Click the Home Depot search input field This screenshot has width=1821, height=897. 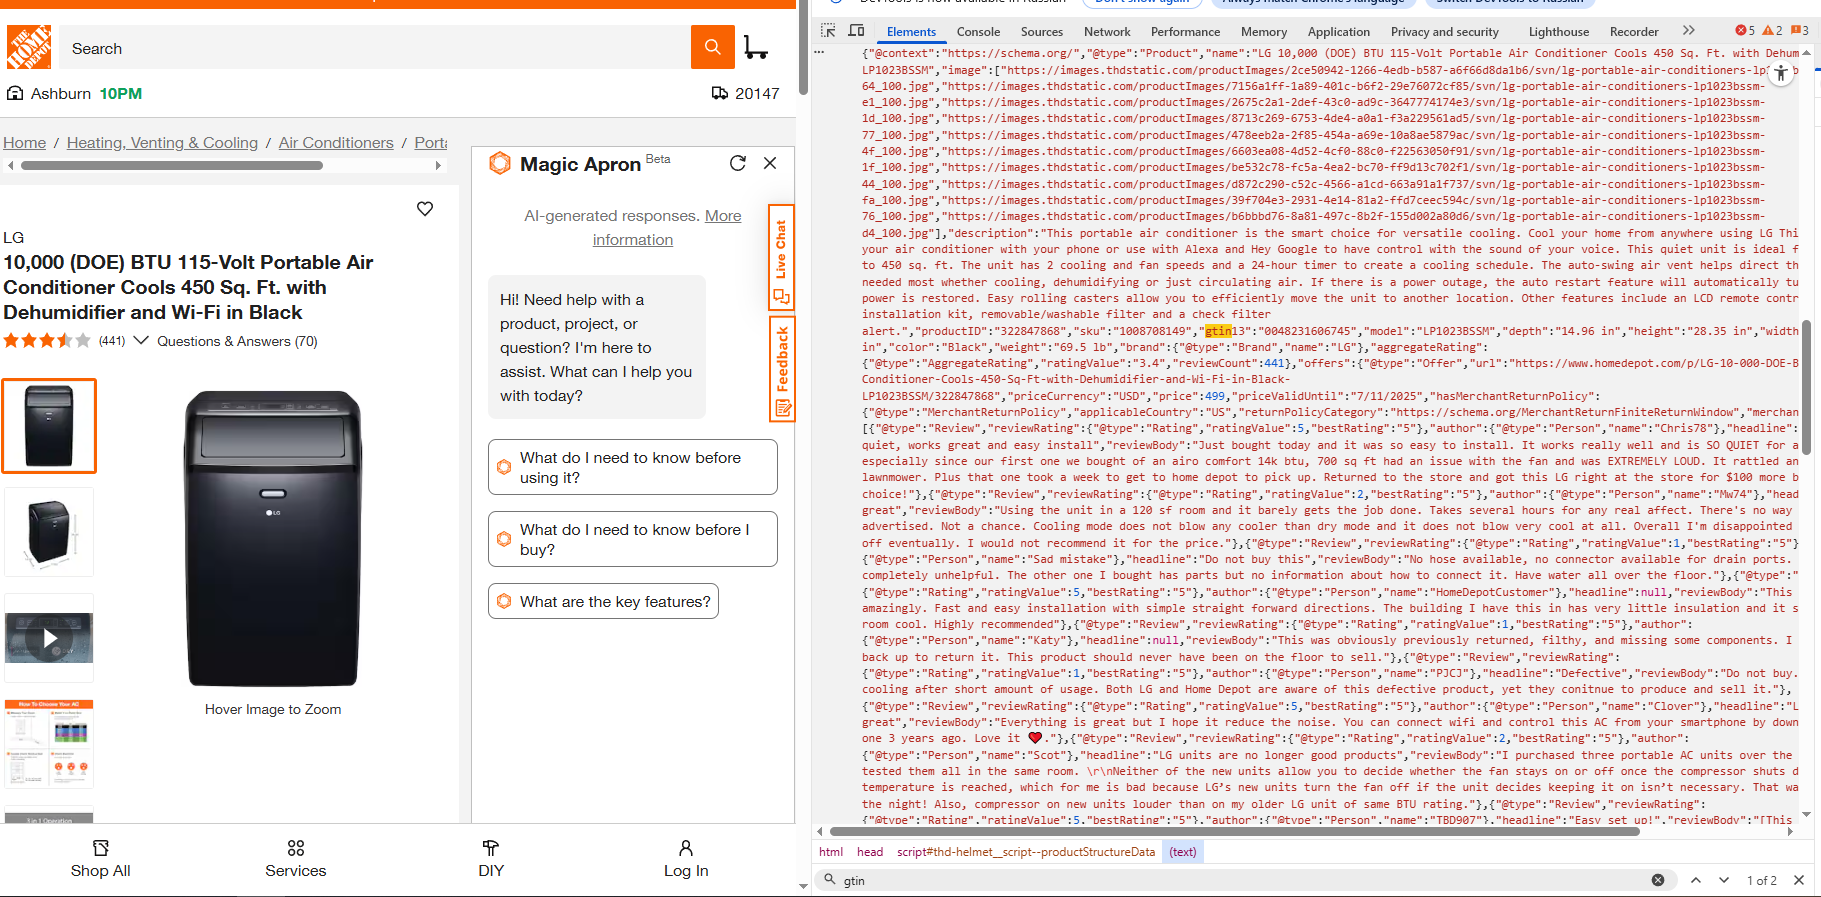(374, 48)
